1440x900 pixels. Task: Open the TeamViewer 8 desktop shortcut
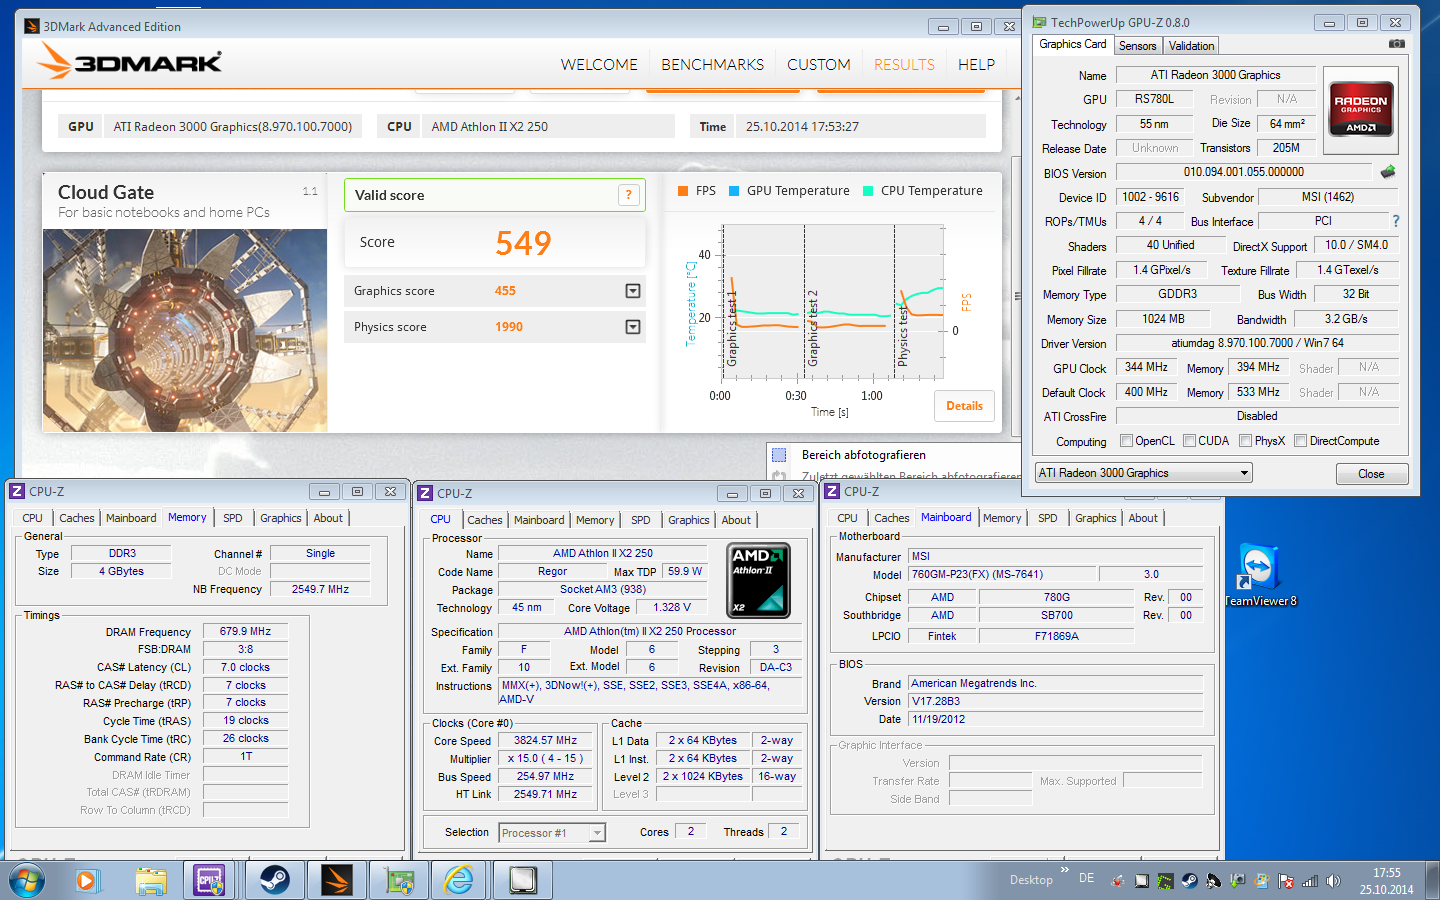[x=1259, y=575]
